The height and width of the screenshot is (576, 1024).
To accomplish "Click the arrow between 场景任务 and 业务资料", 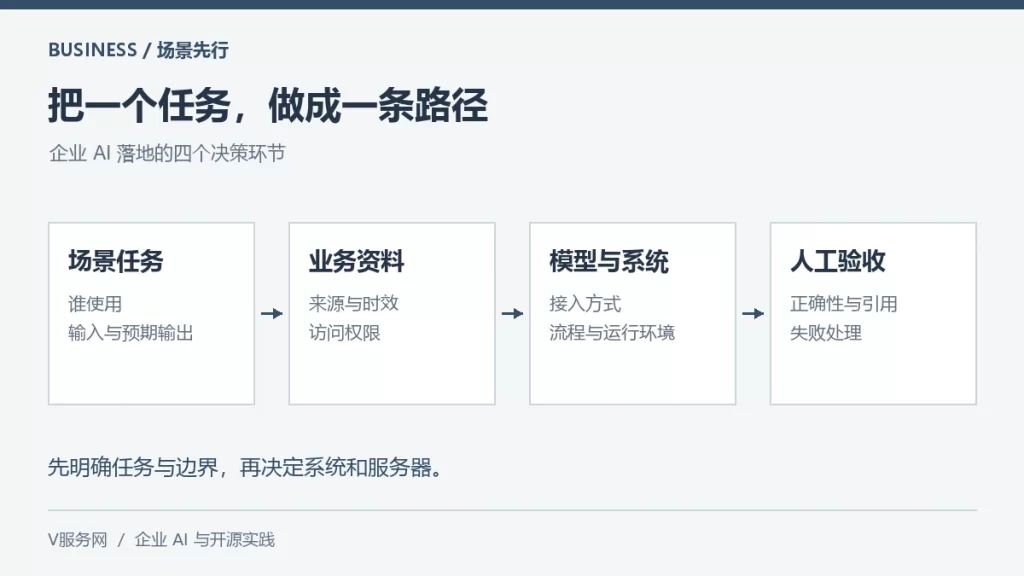I will pos(272,313).
